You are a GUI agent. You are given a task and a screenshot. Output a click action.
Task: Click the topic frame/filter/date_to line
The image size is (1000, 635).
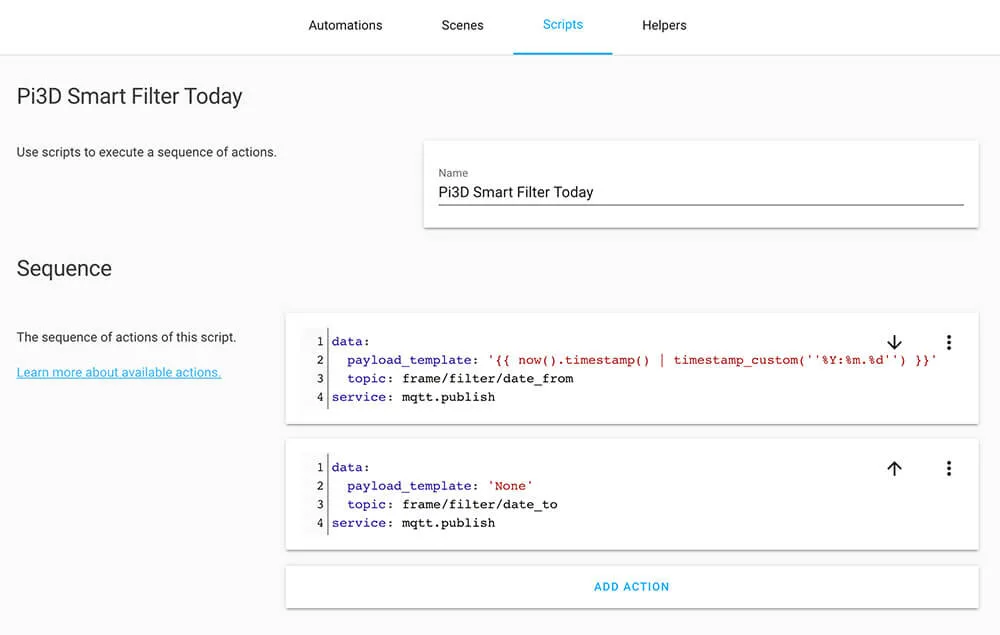click(452, 504)
